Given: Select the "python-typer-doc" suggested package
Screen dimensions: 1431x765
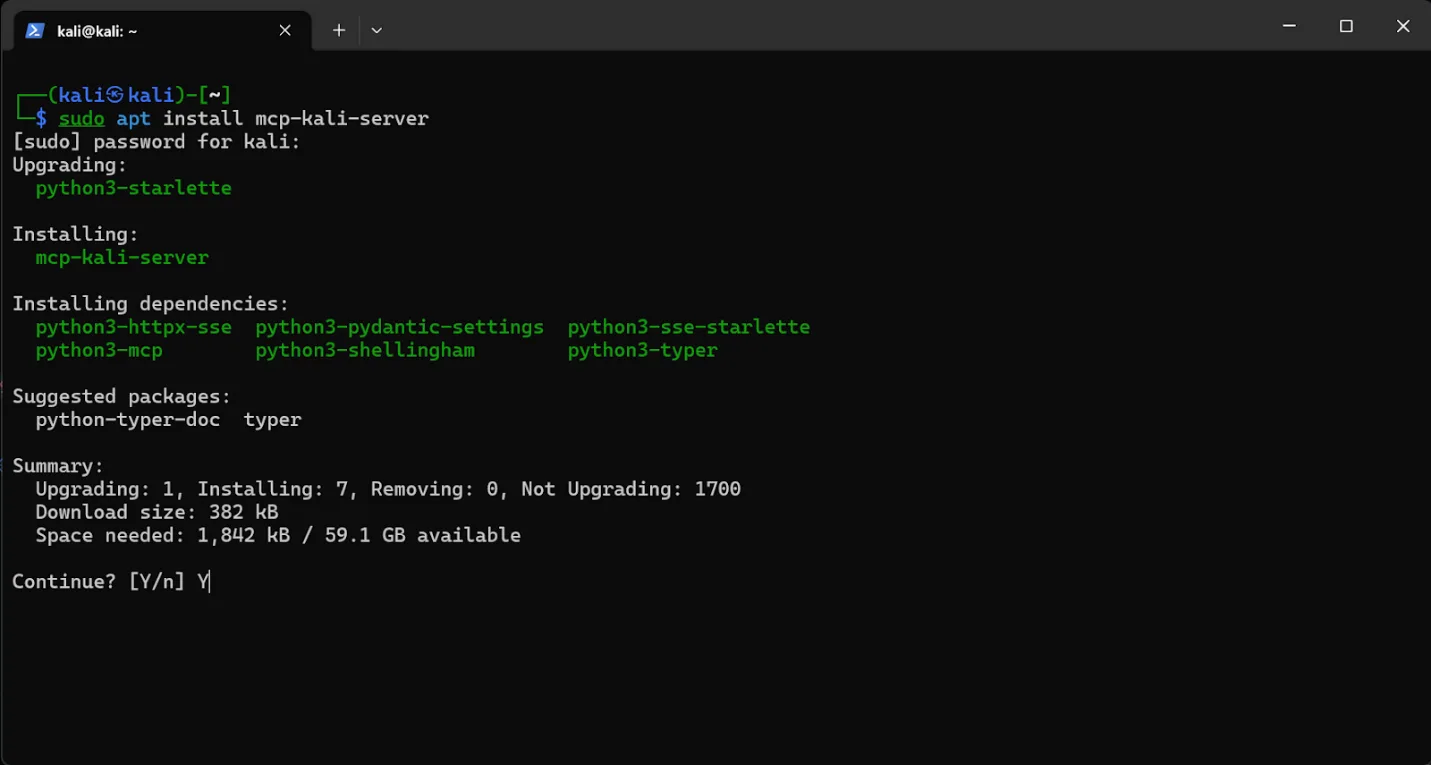Looking at the screenshot, I should [128, 419].
